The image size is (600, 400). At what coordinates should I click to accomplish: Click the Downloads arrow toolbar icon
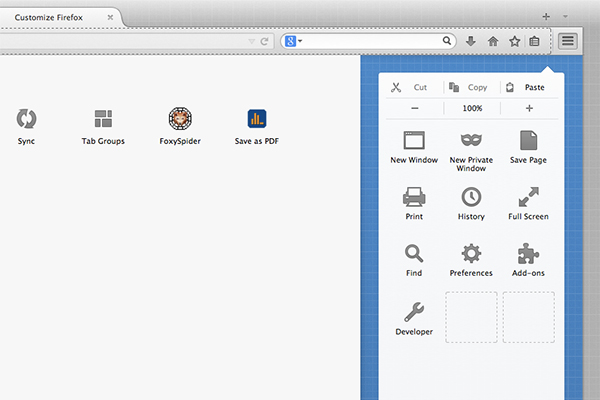[471, 41]
